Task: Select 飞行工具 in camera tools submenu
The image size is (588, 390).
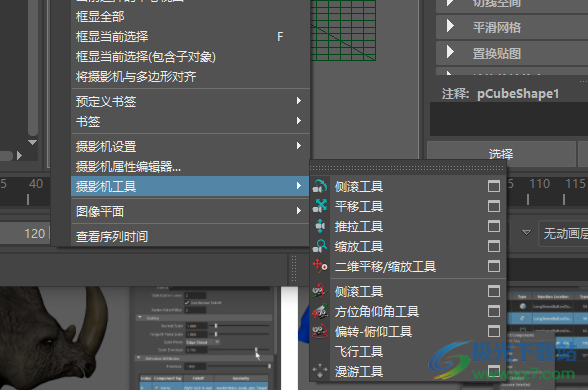Action: coord(408,351)
